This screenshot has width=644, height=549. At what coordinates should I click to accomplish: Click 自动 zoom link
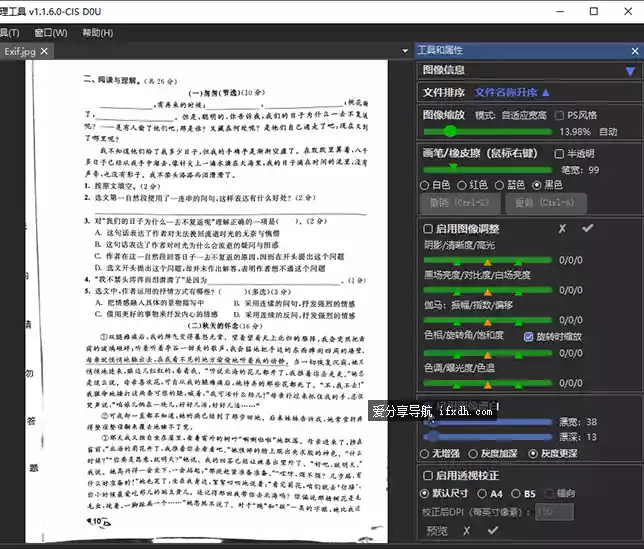point(608,132)
